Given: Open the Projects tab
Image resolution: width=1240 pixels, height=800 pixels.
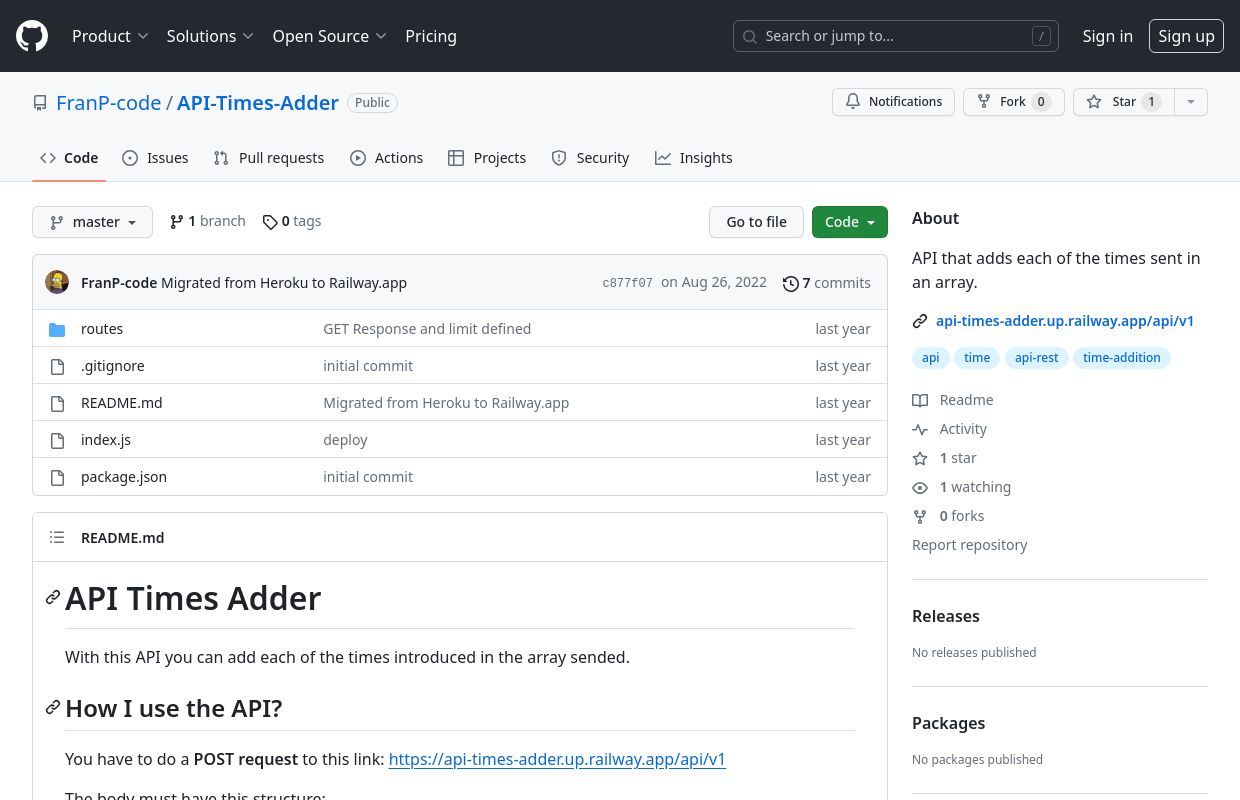Looking at the screenshot, I should click(487, 158).
